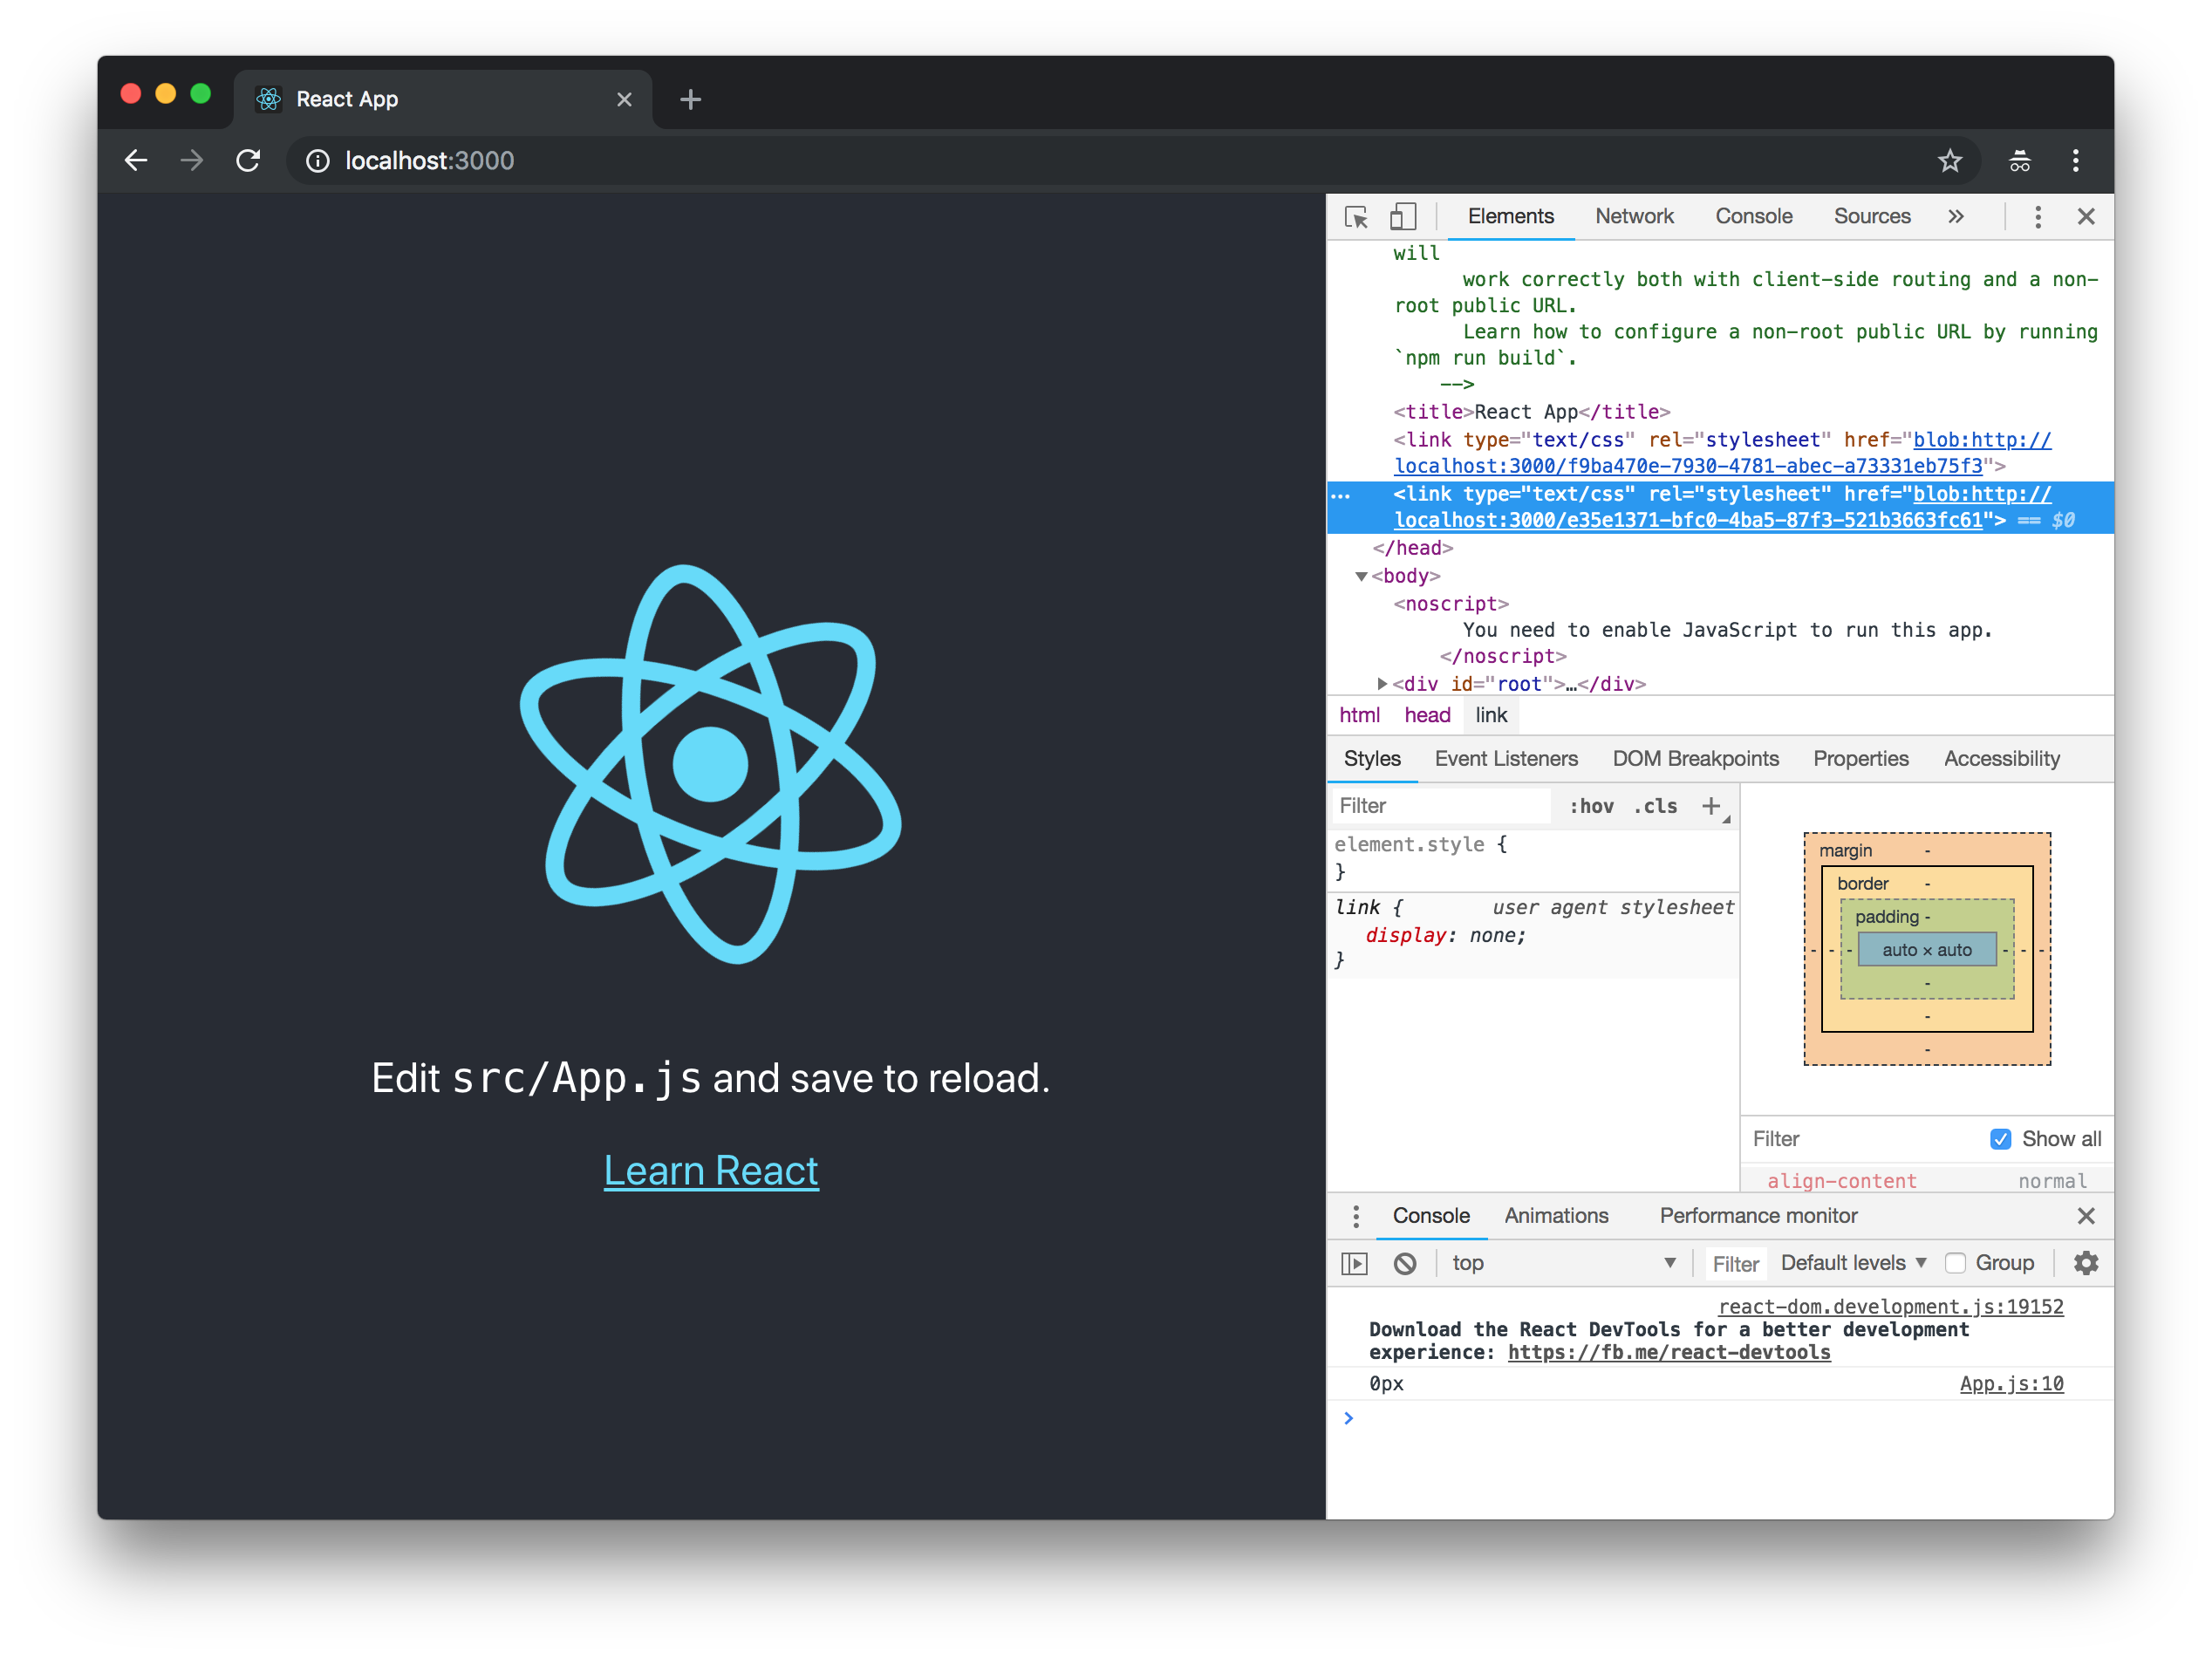
Task: Collapse the body element in Elements panel
Action: [x=1361, y=576]
